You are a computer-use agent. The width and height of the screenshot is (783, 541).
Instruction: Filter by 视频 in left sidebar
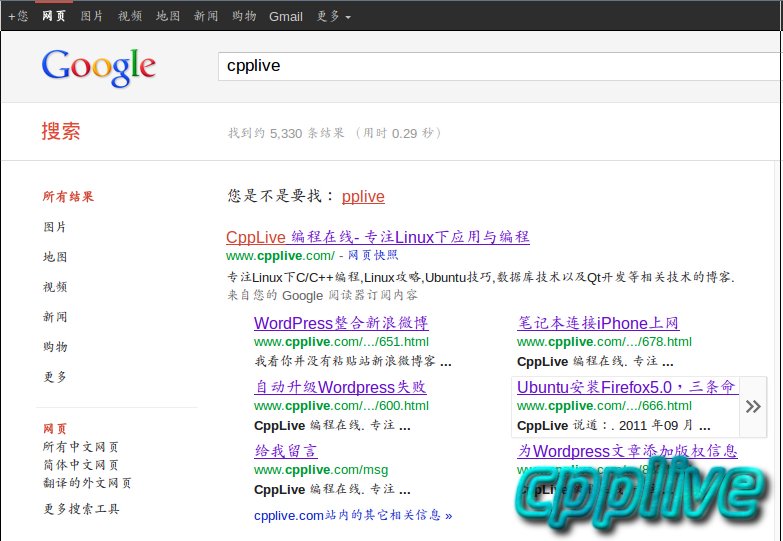point(55,287)
